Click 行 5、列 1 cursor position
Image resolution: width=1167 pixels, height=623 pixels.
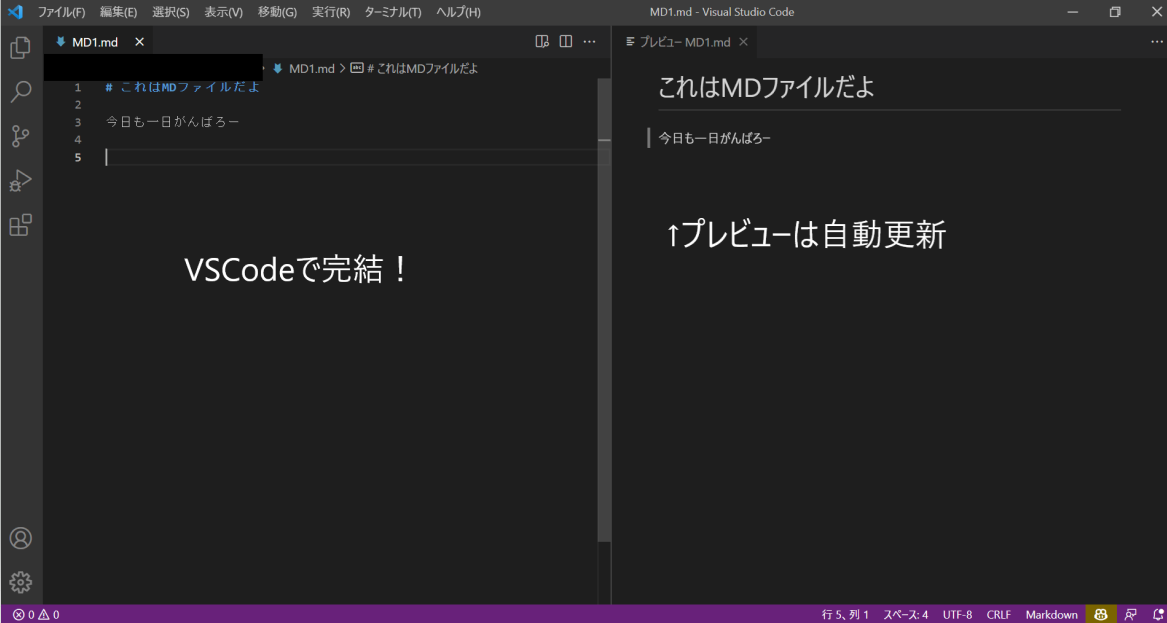845,615
